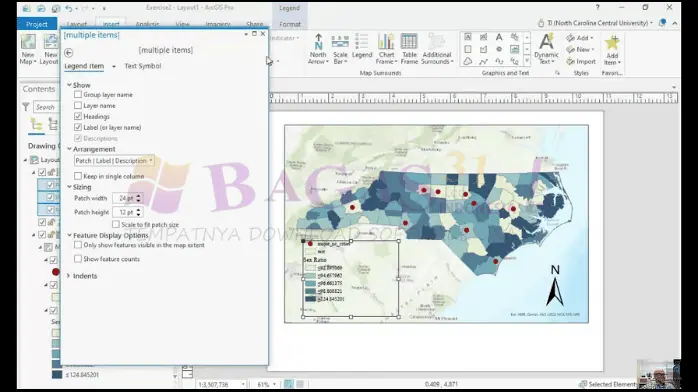Uncheck the Headings checkbox
This screenshot has height=392, width=698.
[x=78, y=116]
